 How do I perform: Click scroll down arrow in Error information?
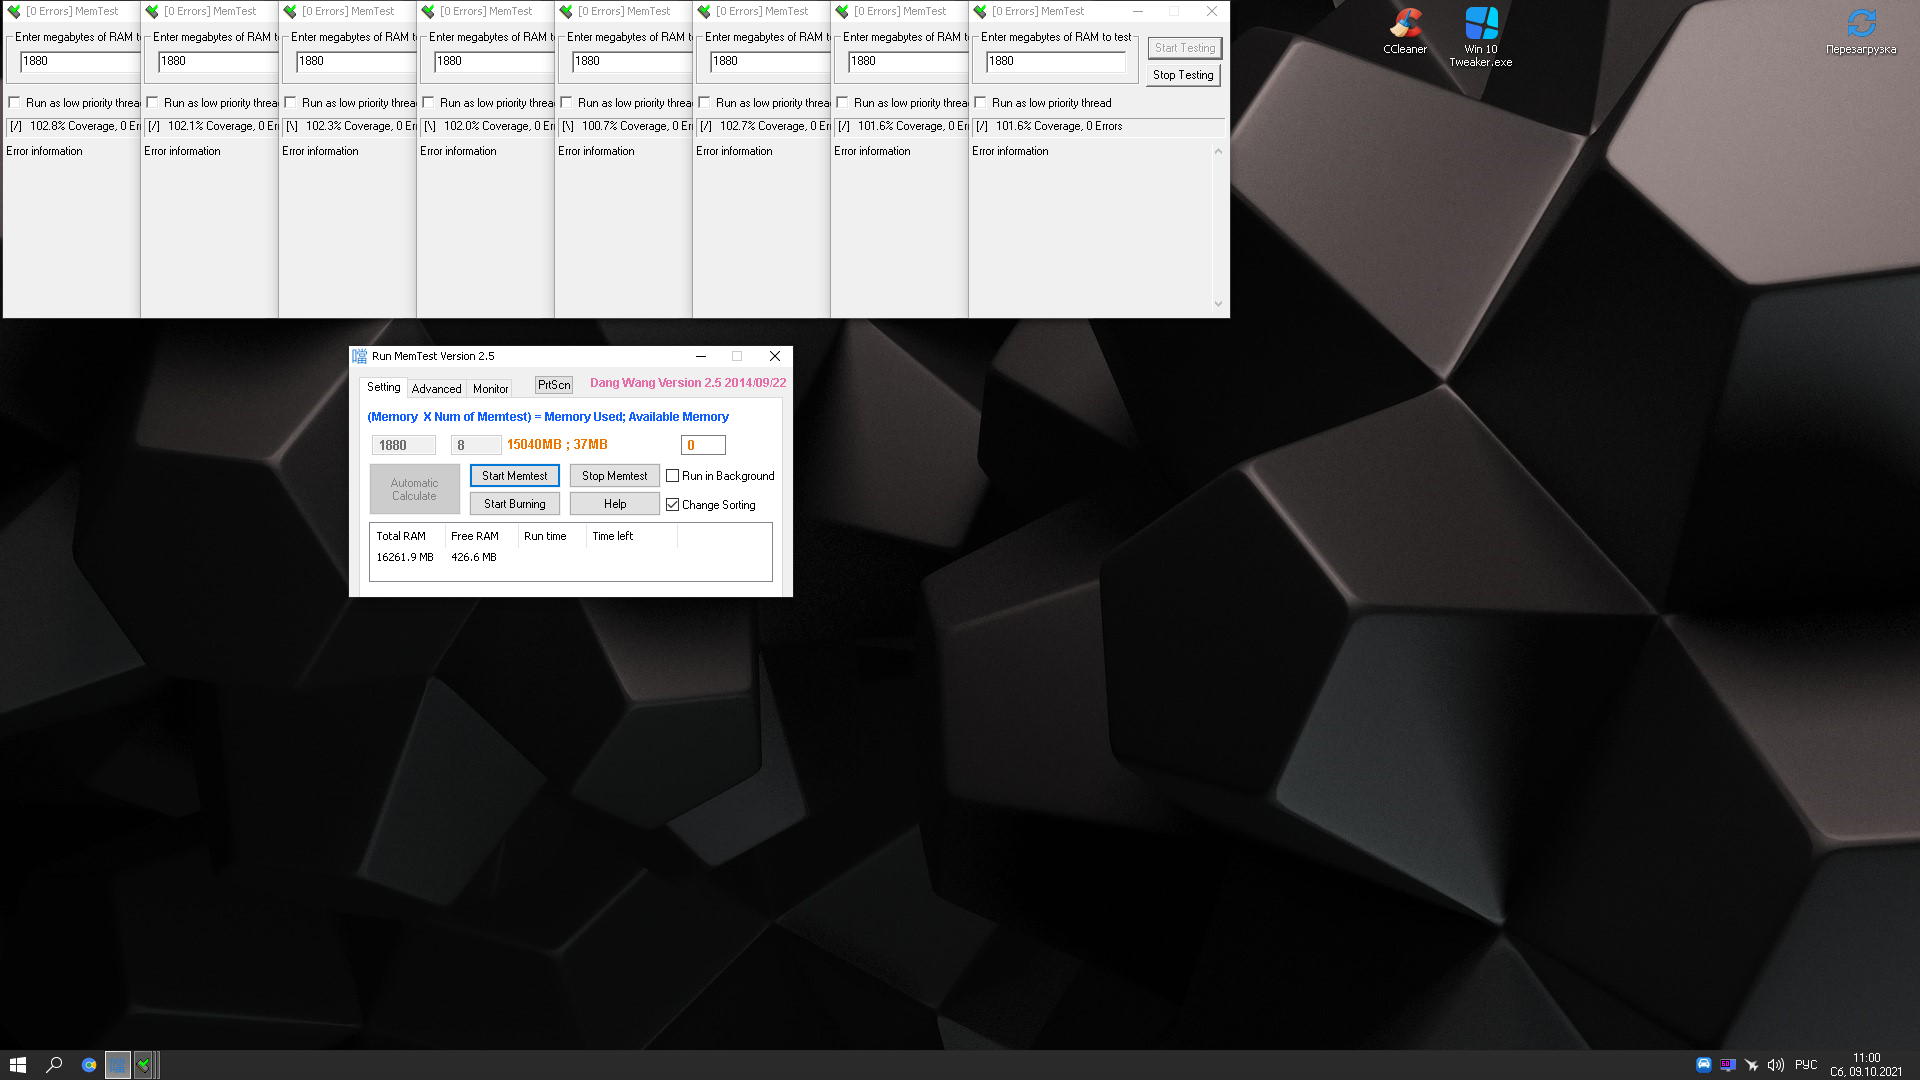point(1218,304)
